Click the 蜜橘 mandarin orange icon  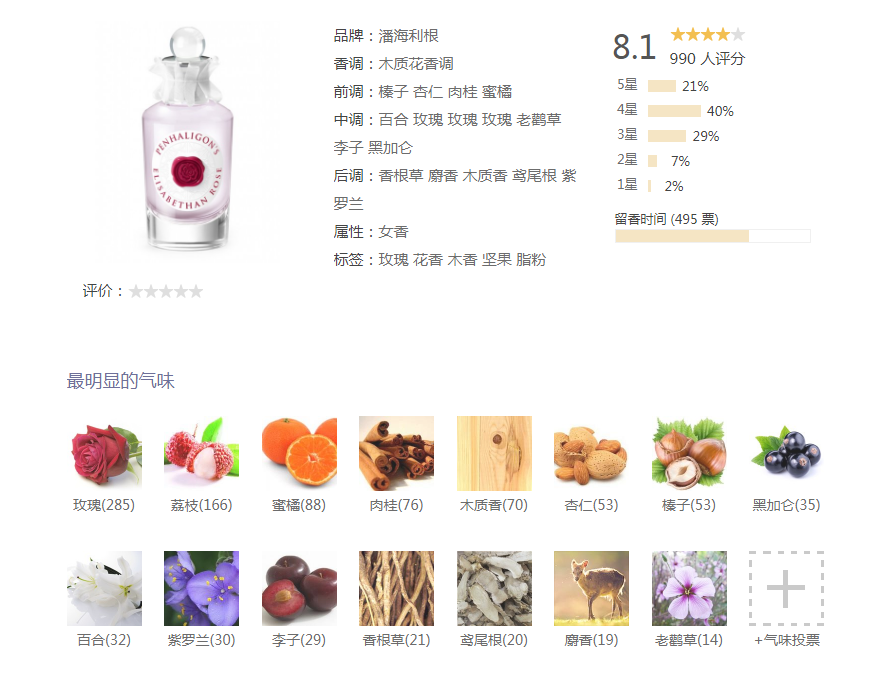pyautogui.click(x=299, y=453)
